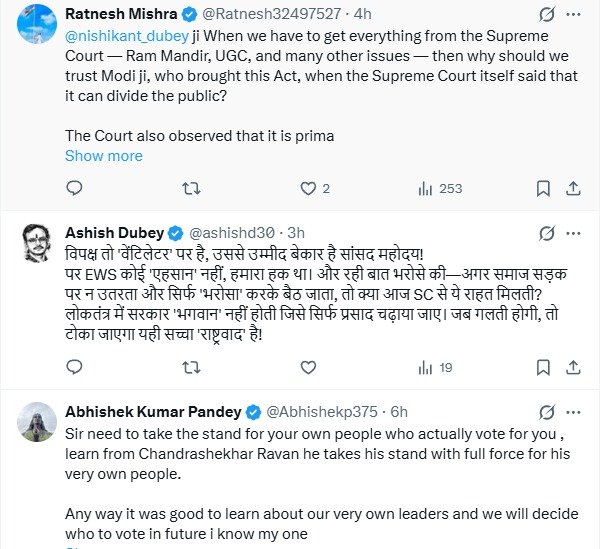
Task: Reply to Ratnesh Mishra's tweet
Action: (x=75, y=188)
